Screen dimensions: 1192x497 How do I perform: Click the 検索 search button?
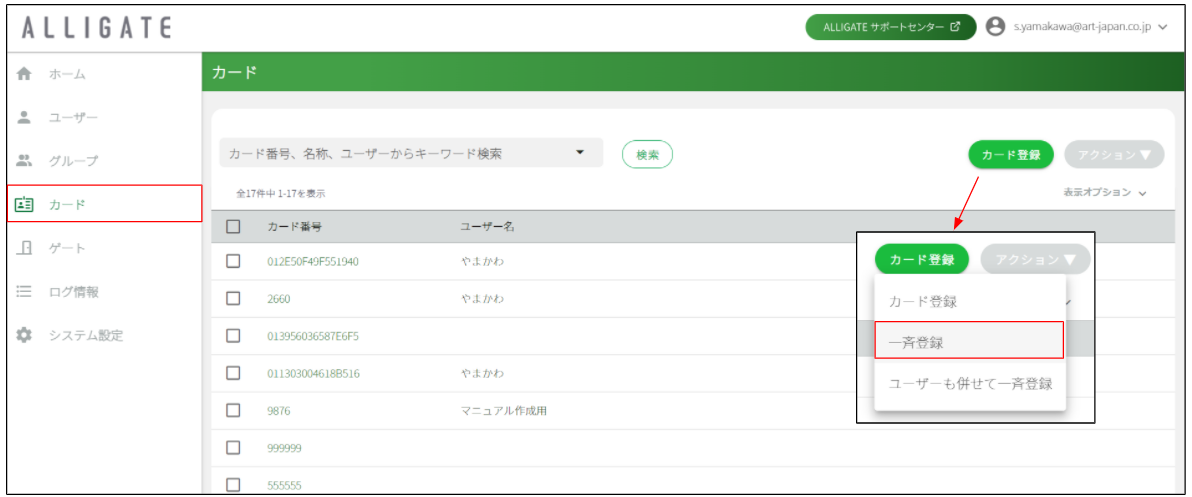[647, 154]
